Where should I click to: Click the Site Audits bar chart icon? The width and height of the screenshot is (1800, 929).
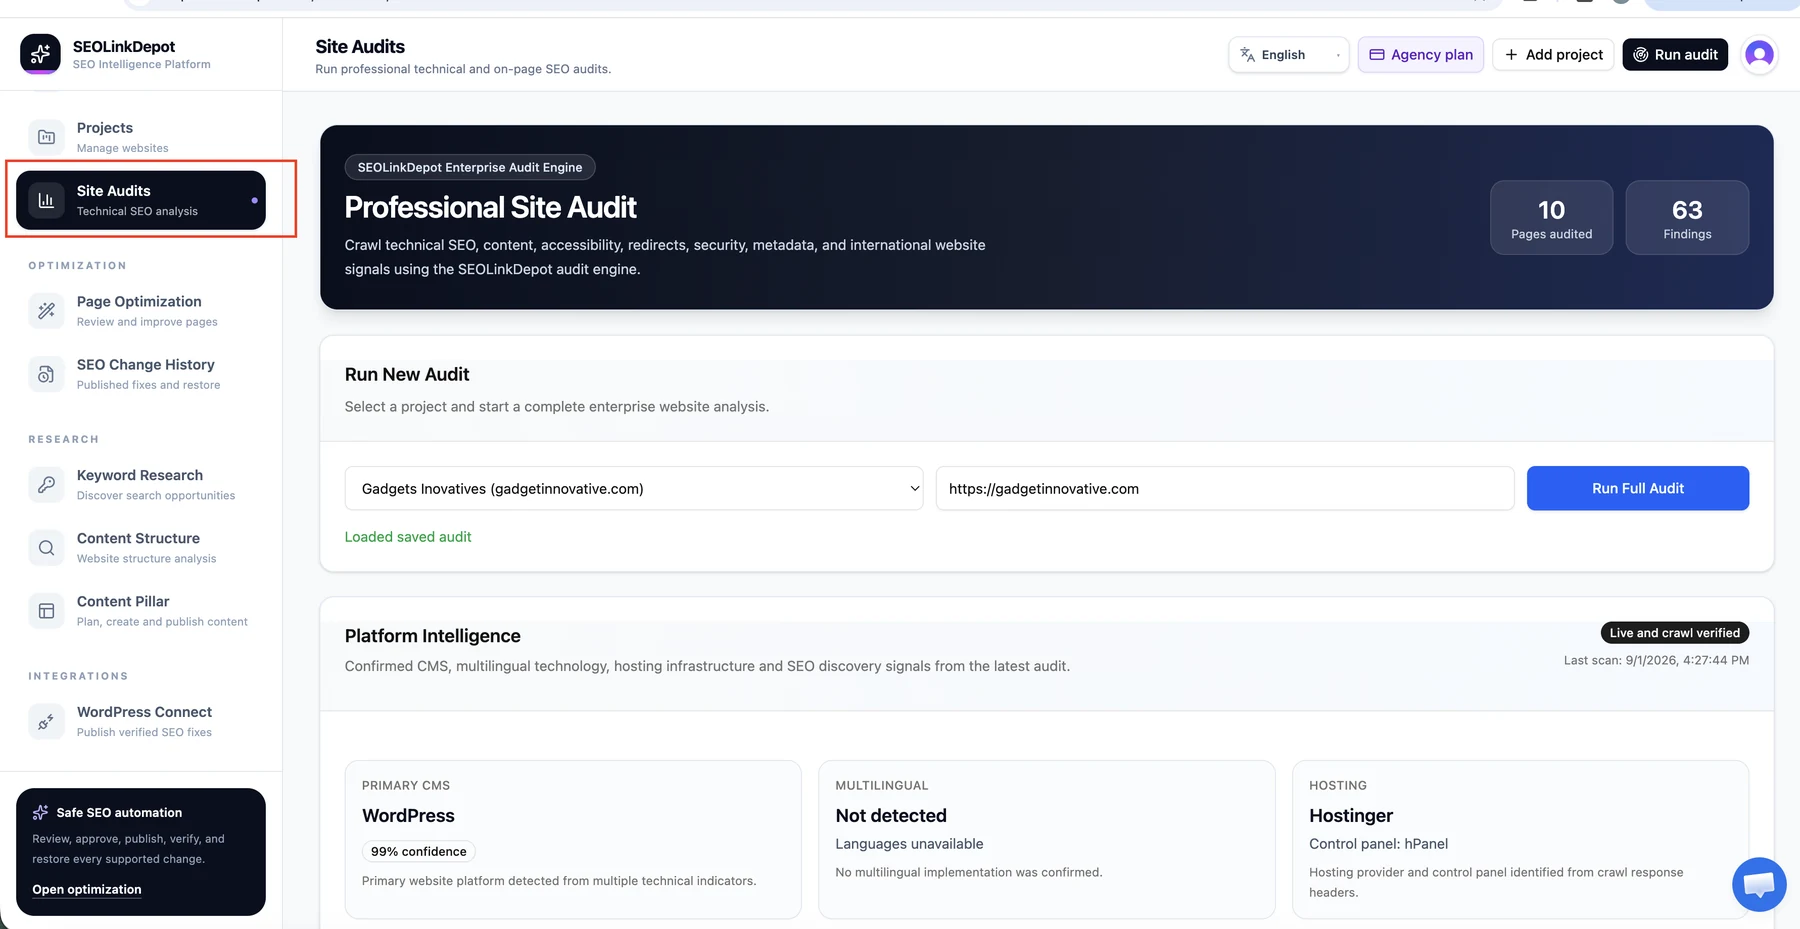click(x=46, y=200)
